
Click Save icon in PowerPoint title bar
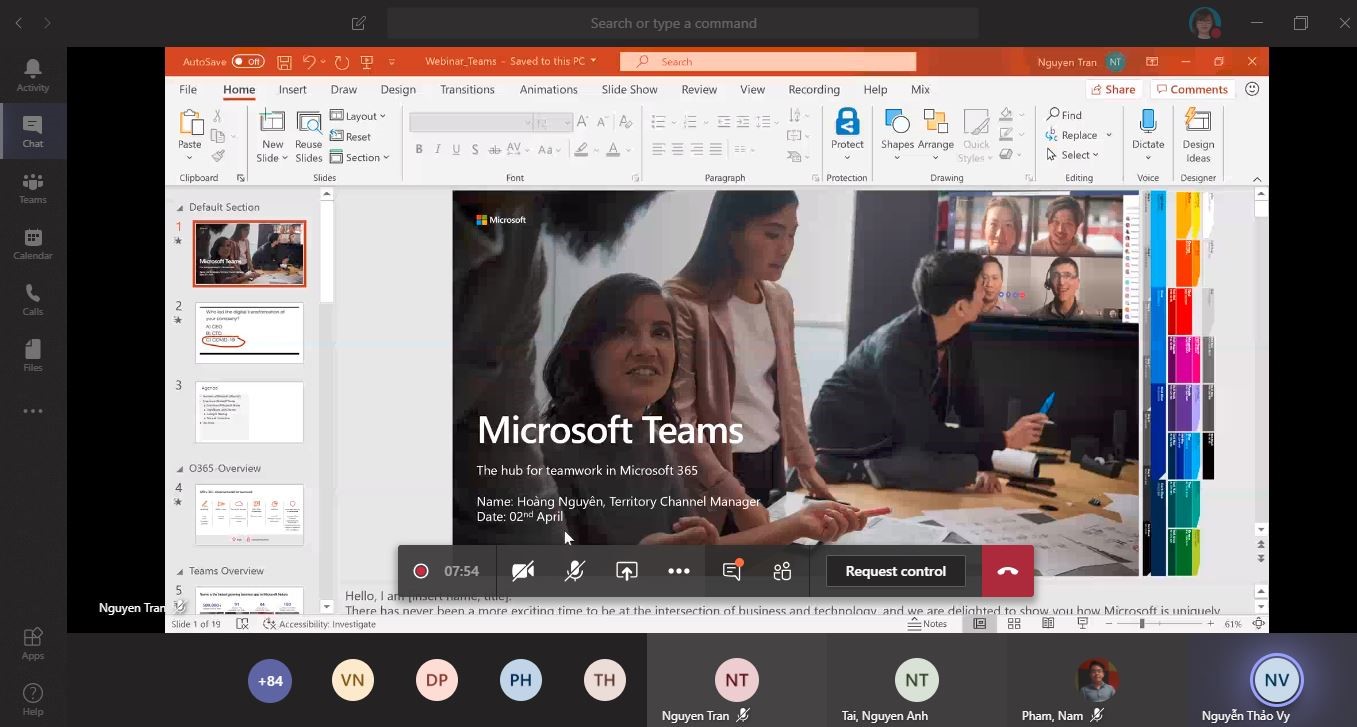click(x=285, y=61)
